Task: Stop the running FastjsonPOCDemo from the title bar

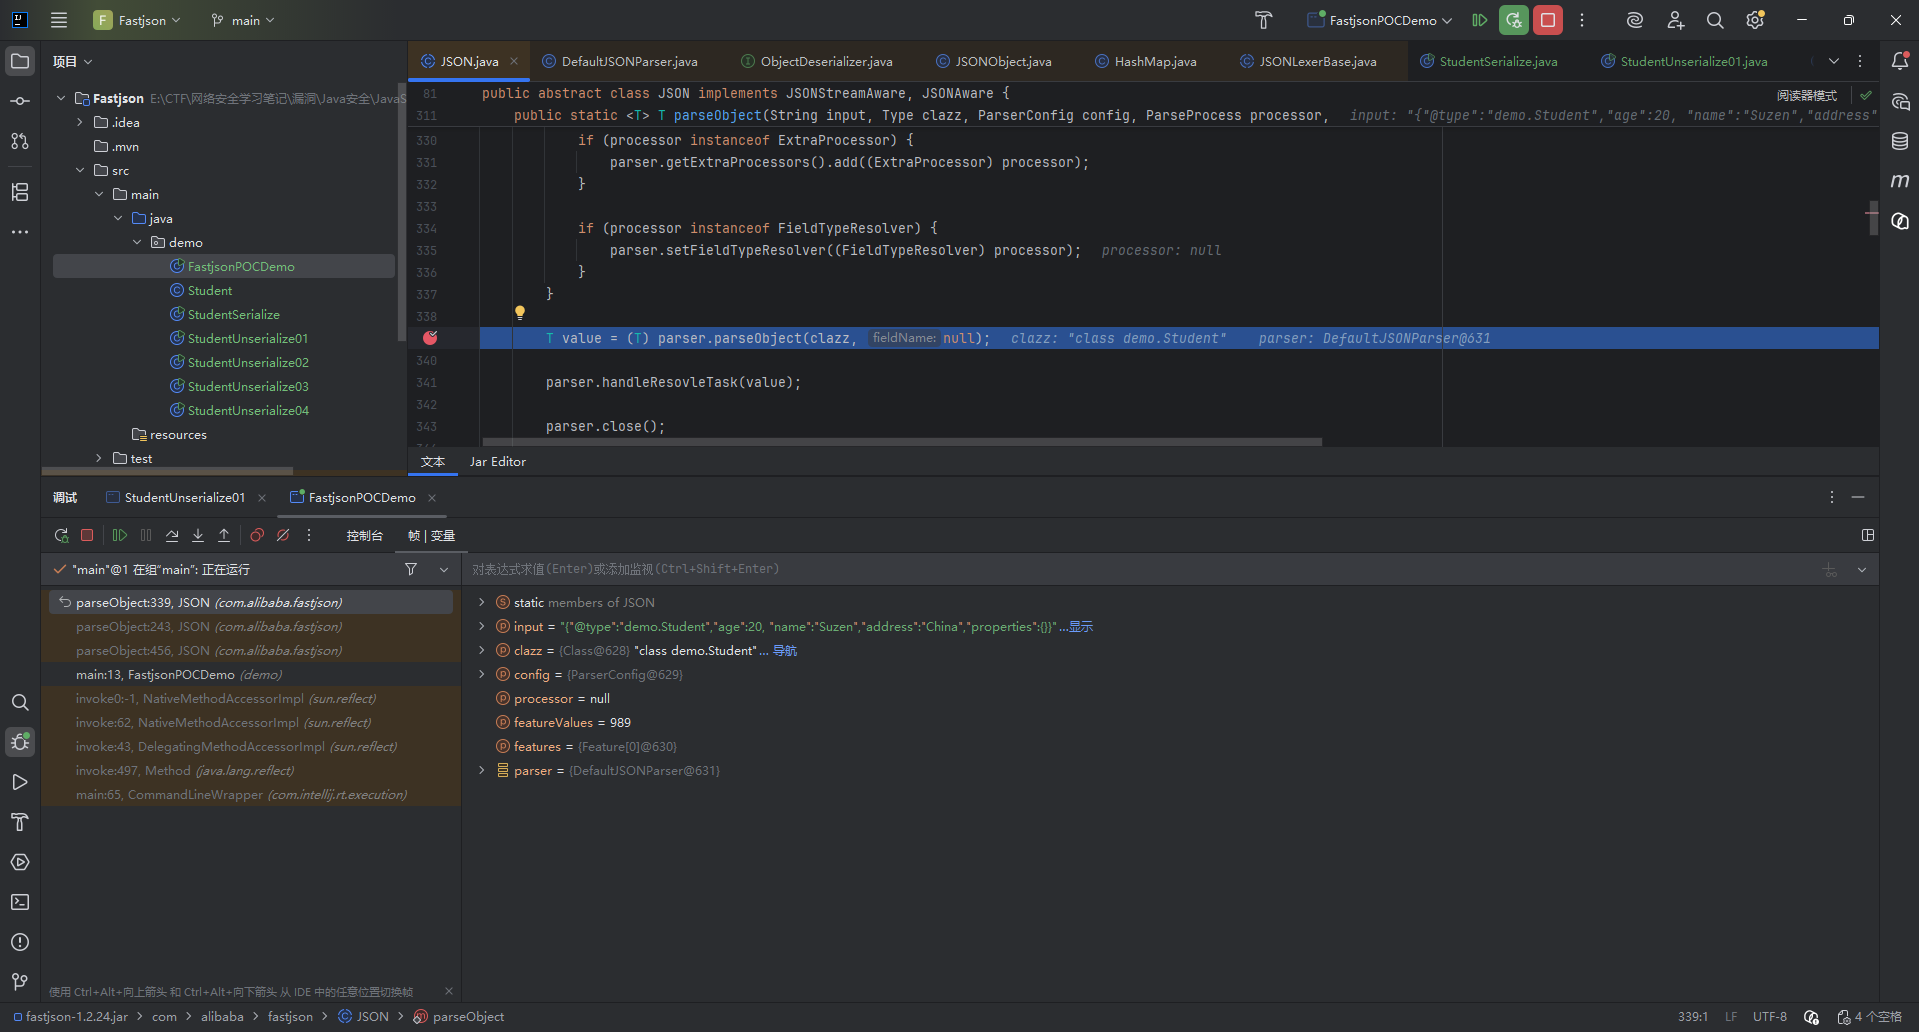Action: point(1548,20)
